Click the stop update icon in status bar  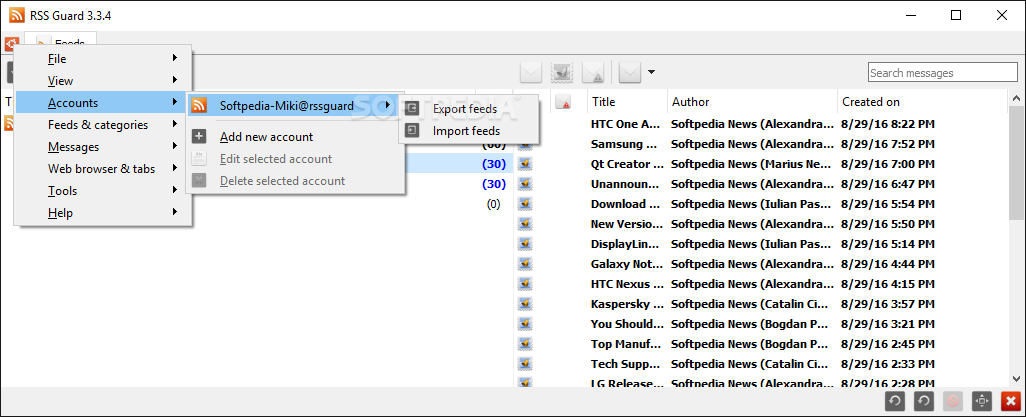point(953,401)
